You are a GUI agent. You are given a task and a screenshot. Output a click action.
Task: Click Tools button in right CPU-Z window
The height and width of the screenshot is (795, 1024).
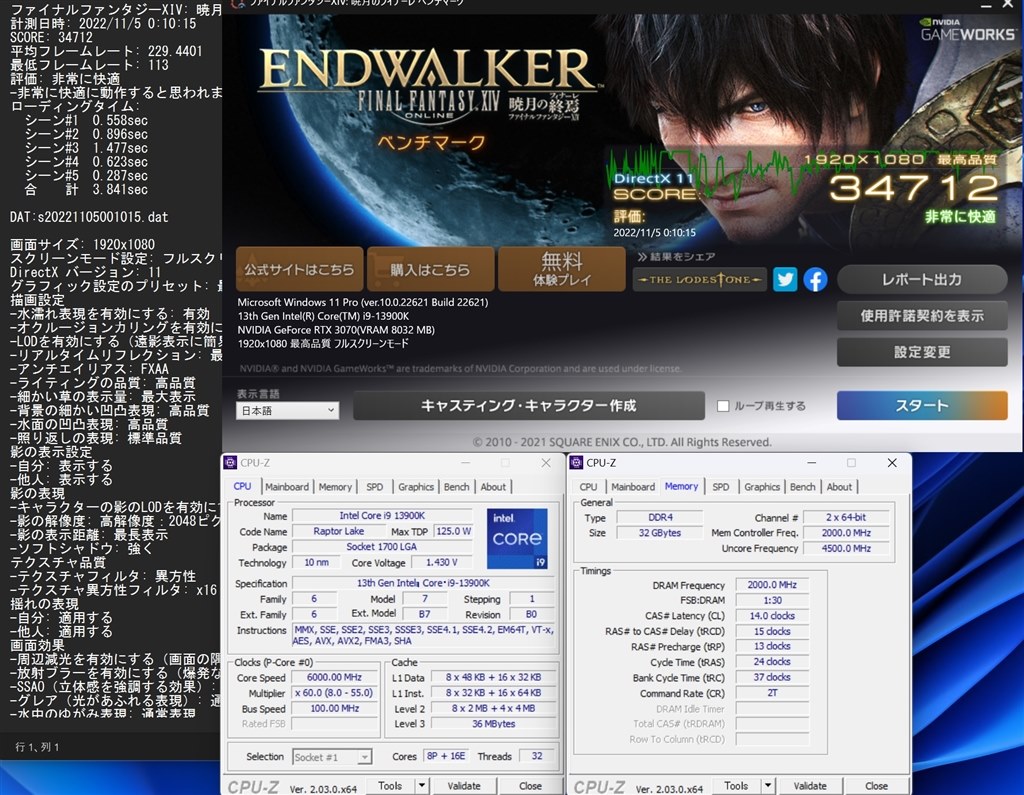pos(736,786)
